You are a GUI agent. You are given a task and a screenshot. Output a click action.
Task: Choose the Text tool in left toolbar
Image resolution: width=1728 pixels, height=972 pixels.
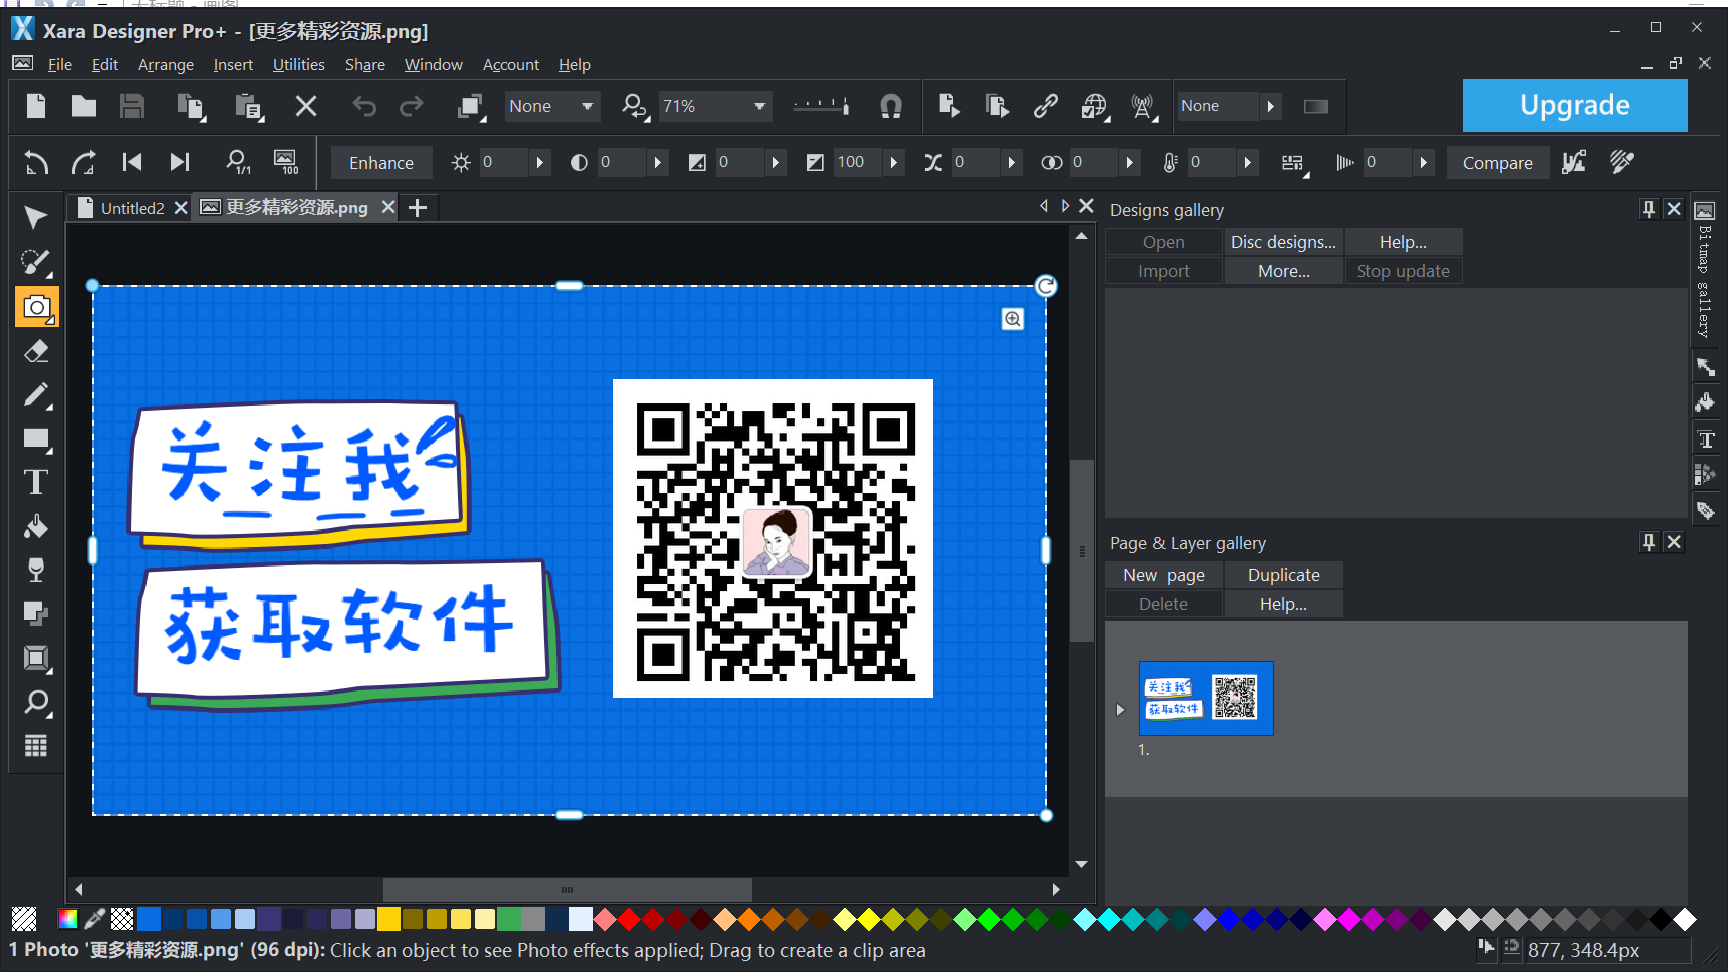(x=36, y=483)
